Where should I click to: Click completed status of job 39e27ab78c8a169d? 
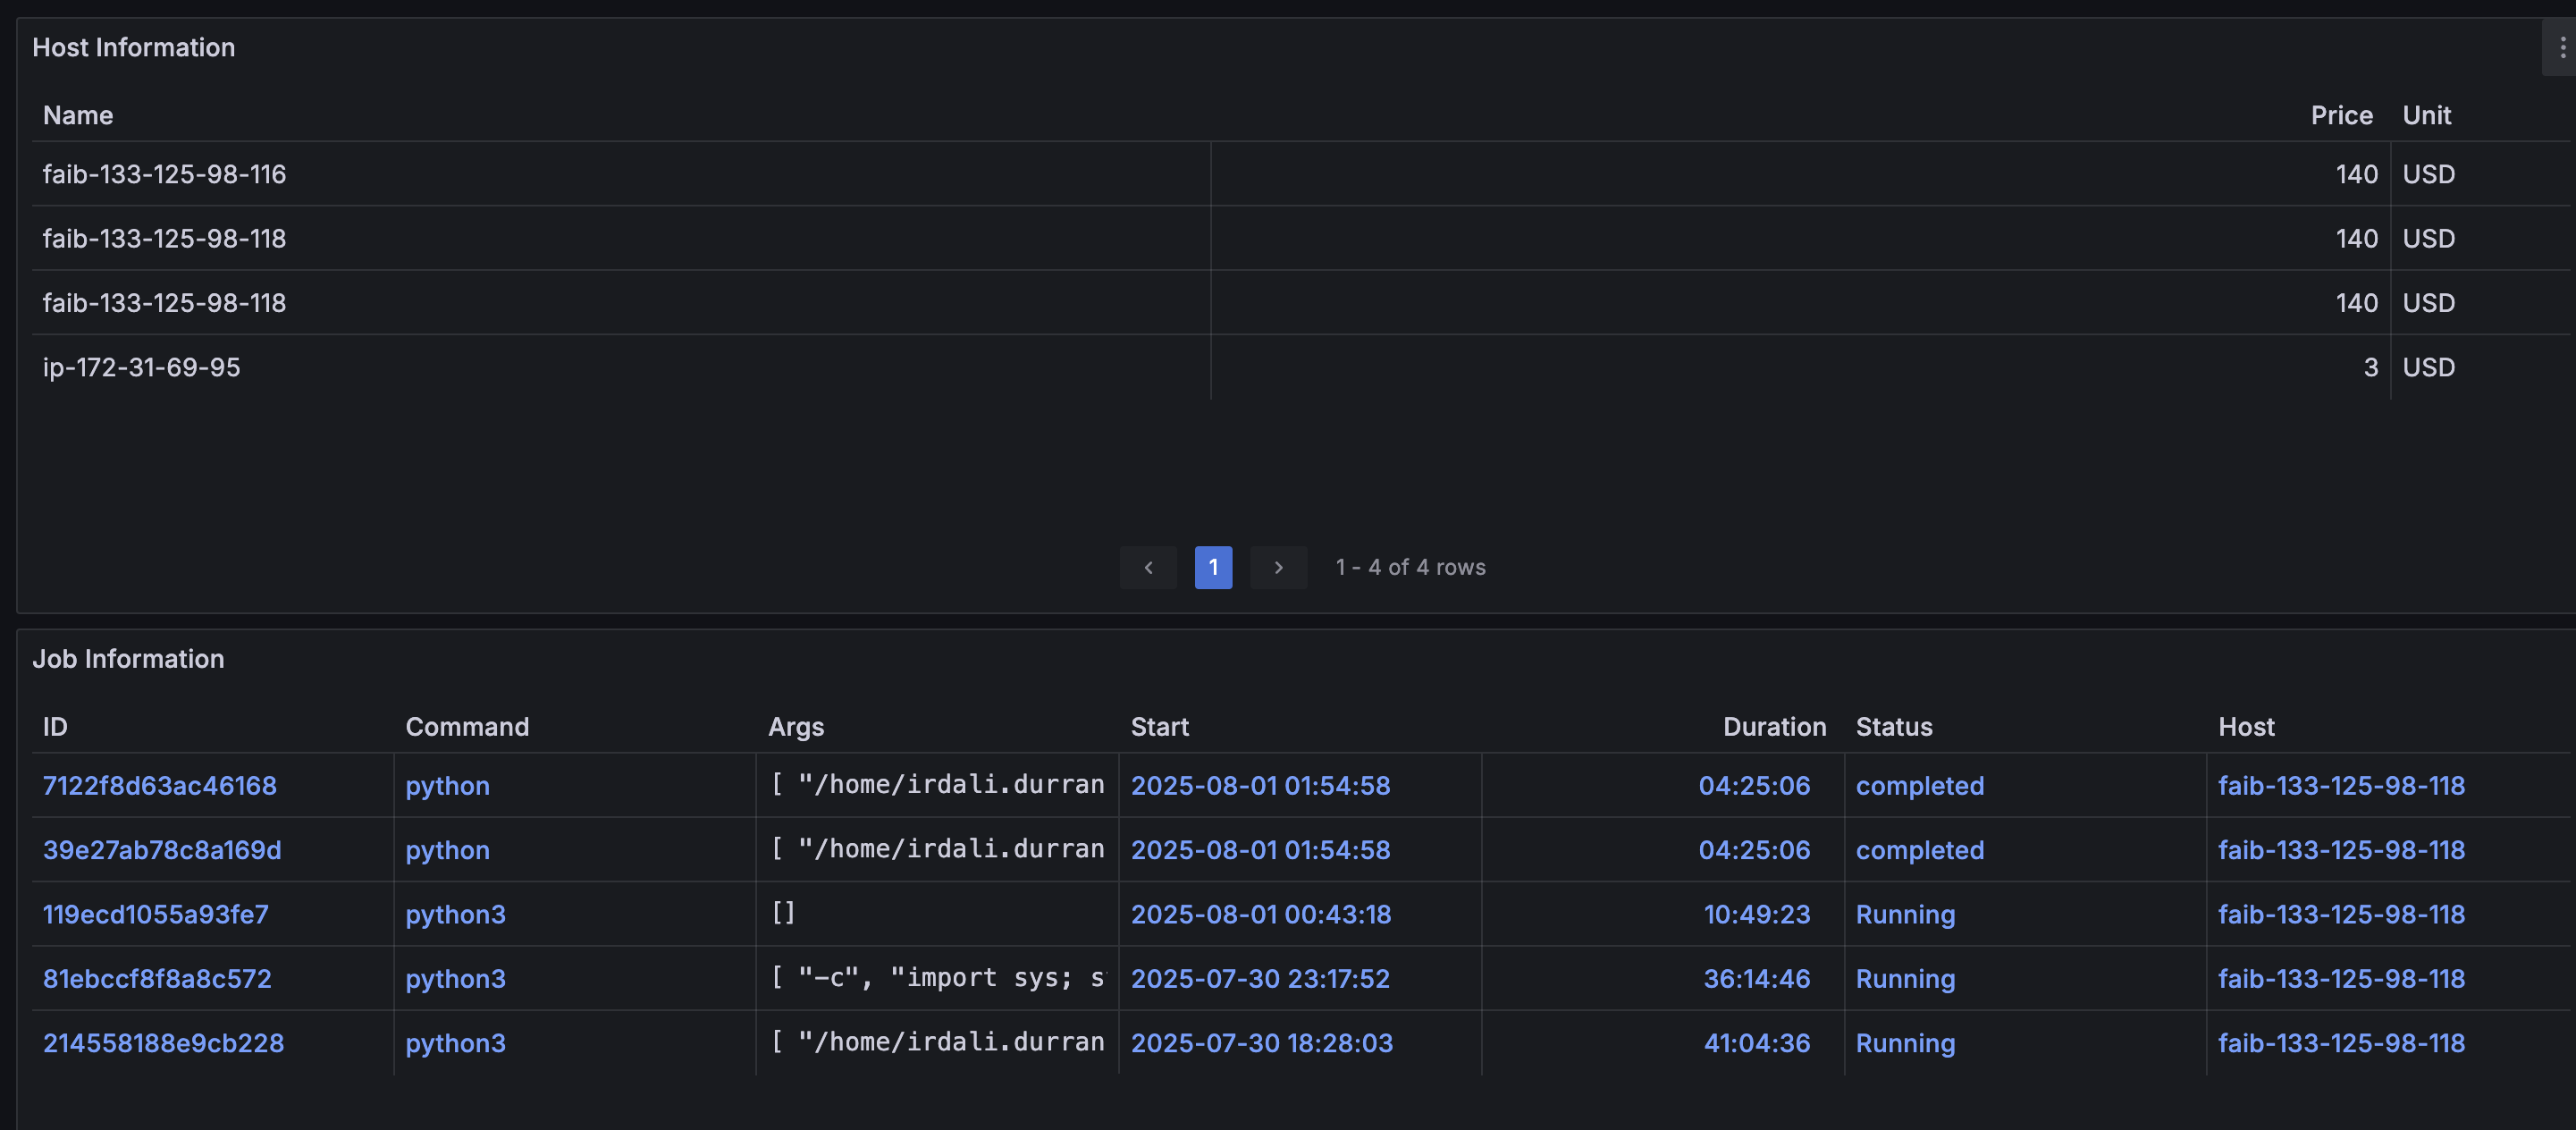[x=1920, y=849]
